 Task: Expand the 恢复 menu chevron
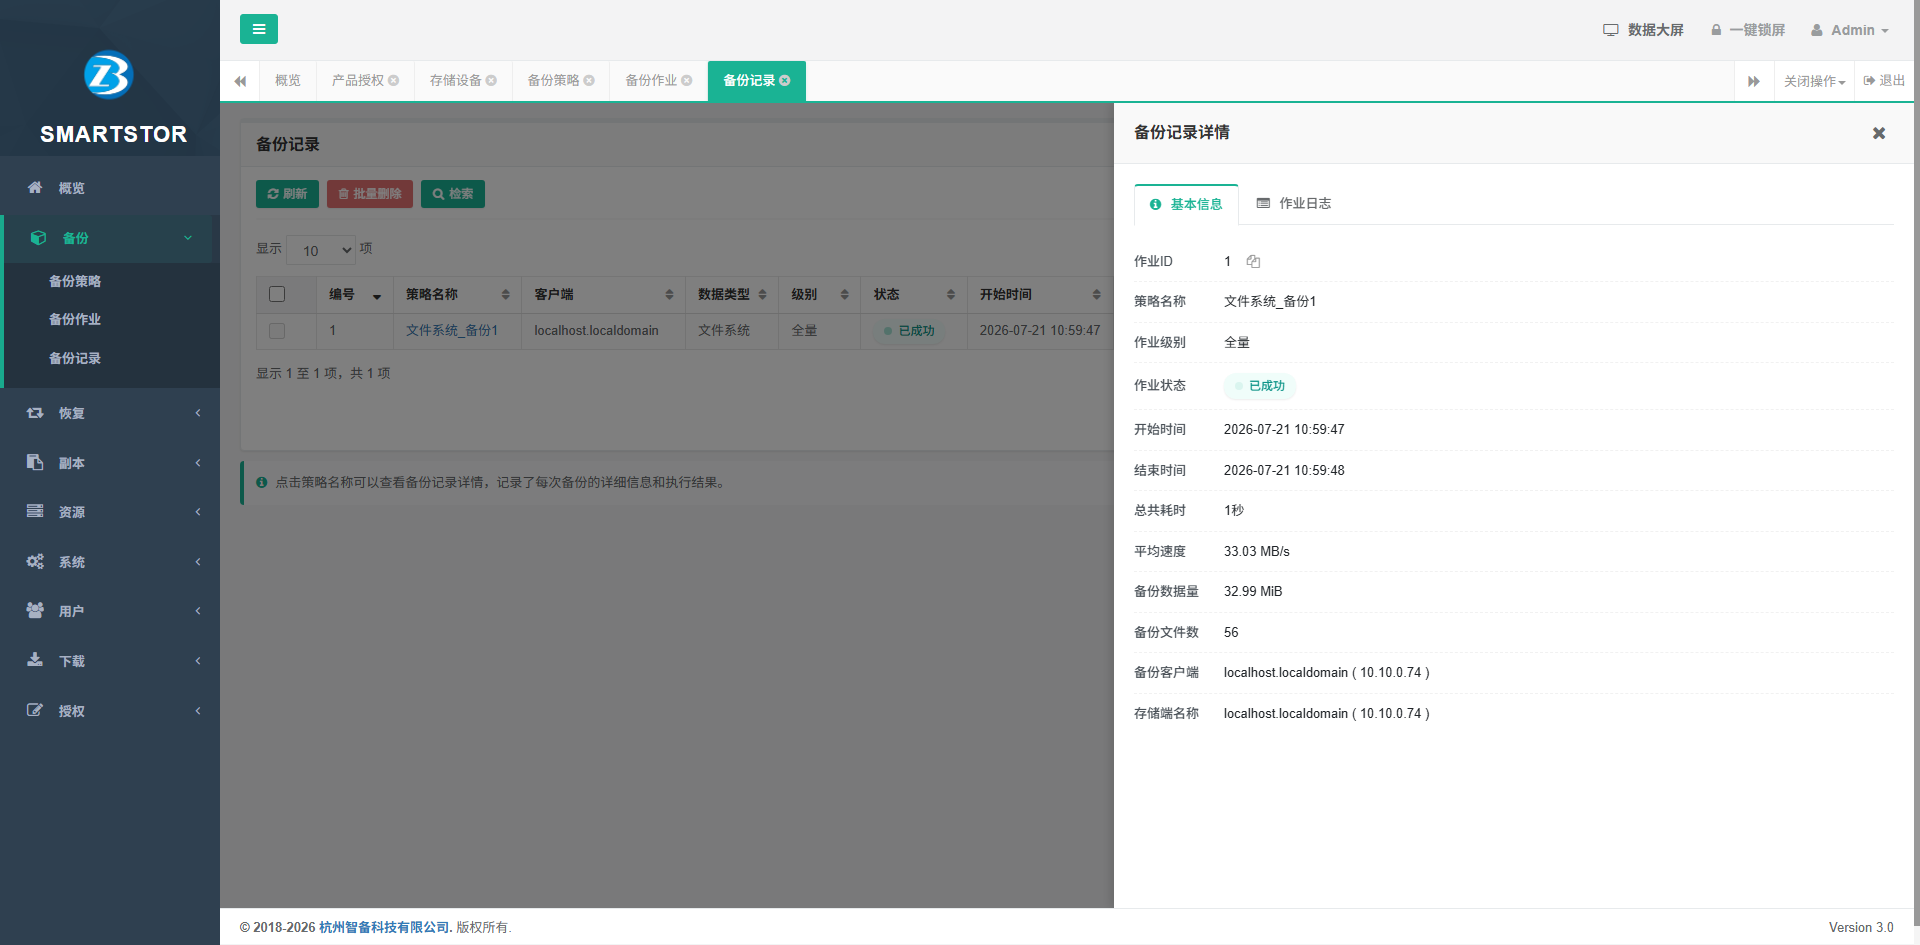point(198,413)
